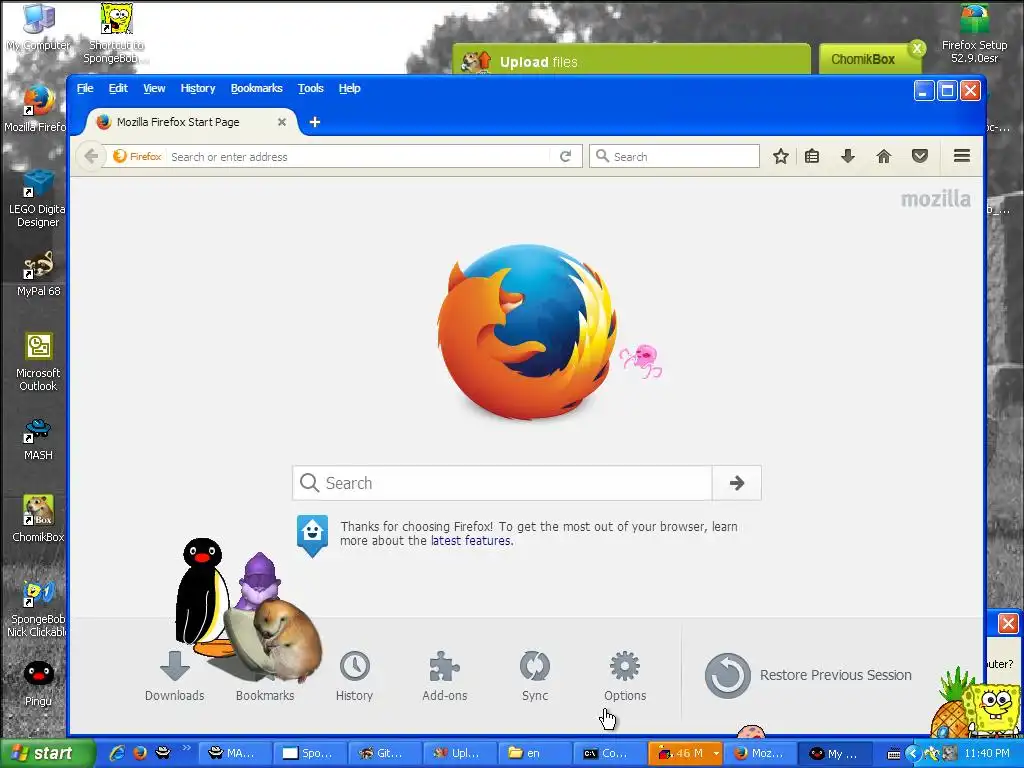Screen dimensions: 1024x768
Task: Show your bookmarks list toolbar icon
Action: [812, 156]
